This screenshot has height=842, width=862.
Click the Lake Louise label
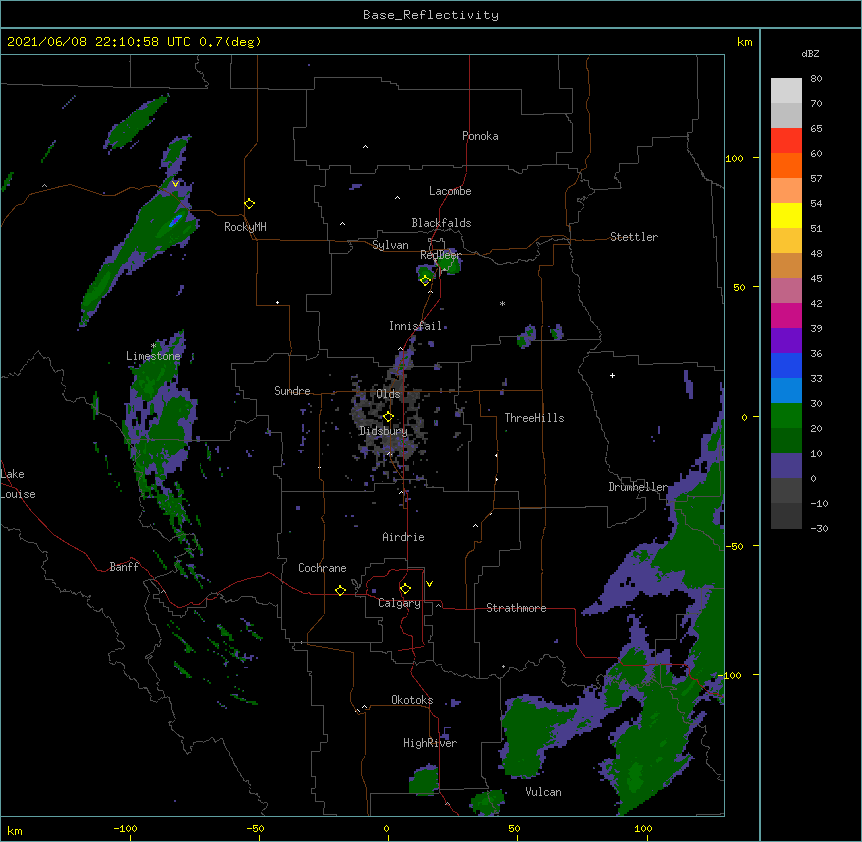coord(18,484)
